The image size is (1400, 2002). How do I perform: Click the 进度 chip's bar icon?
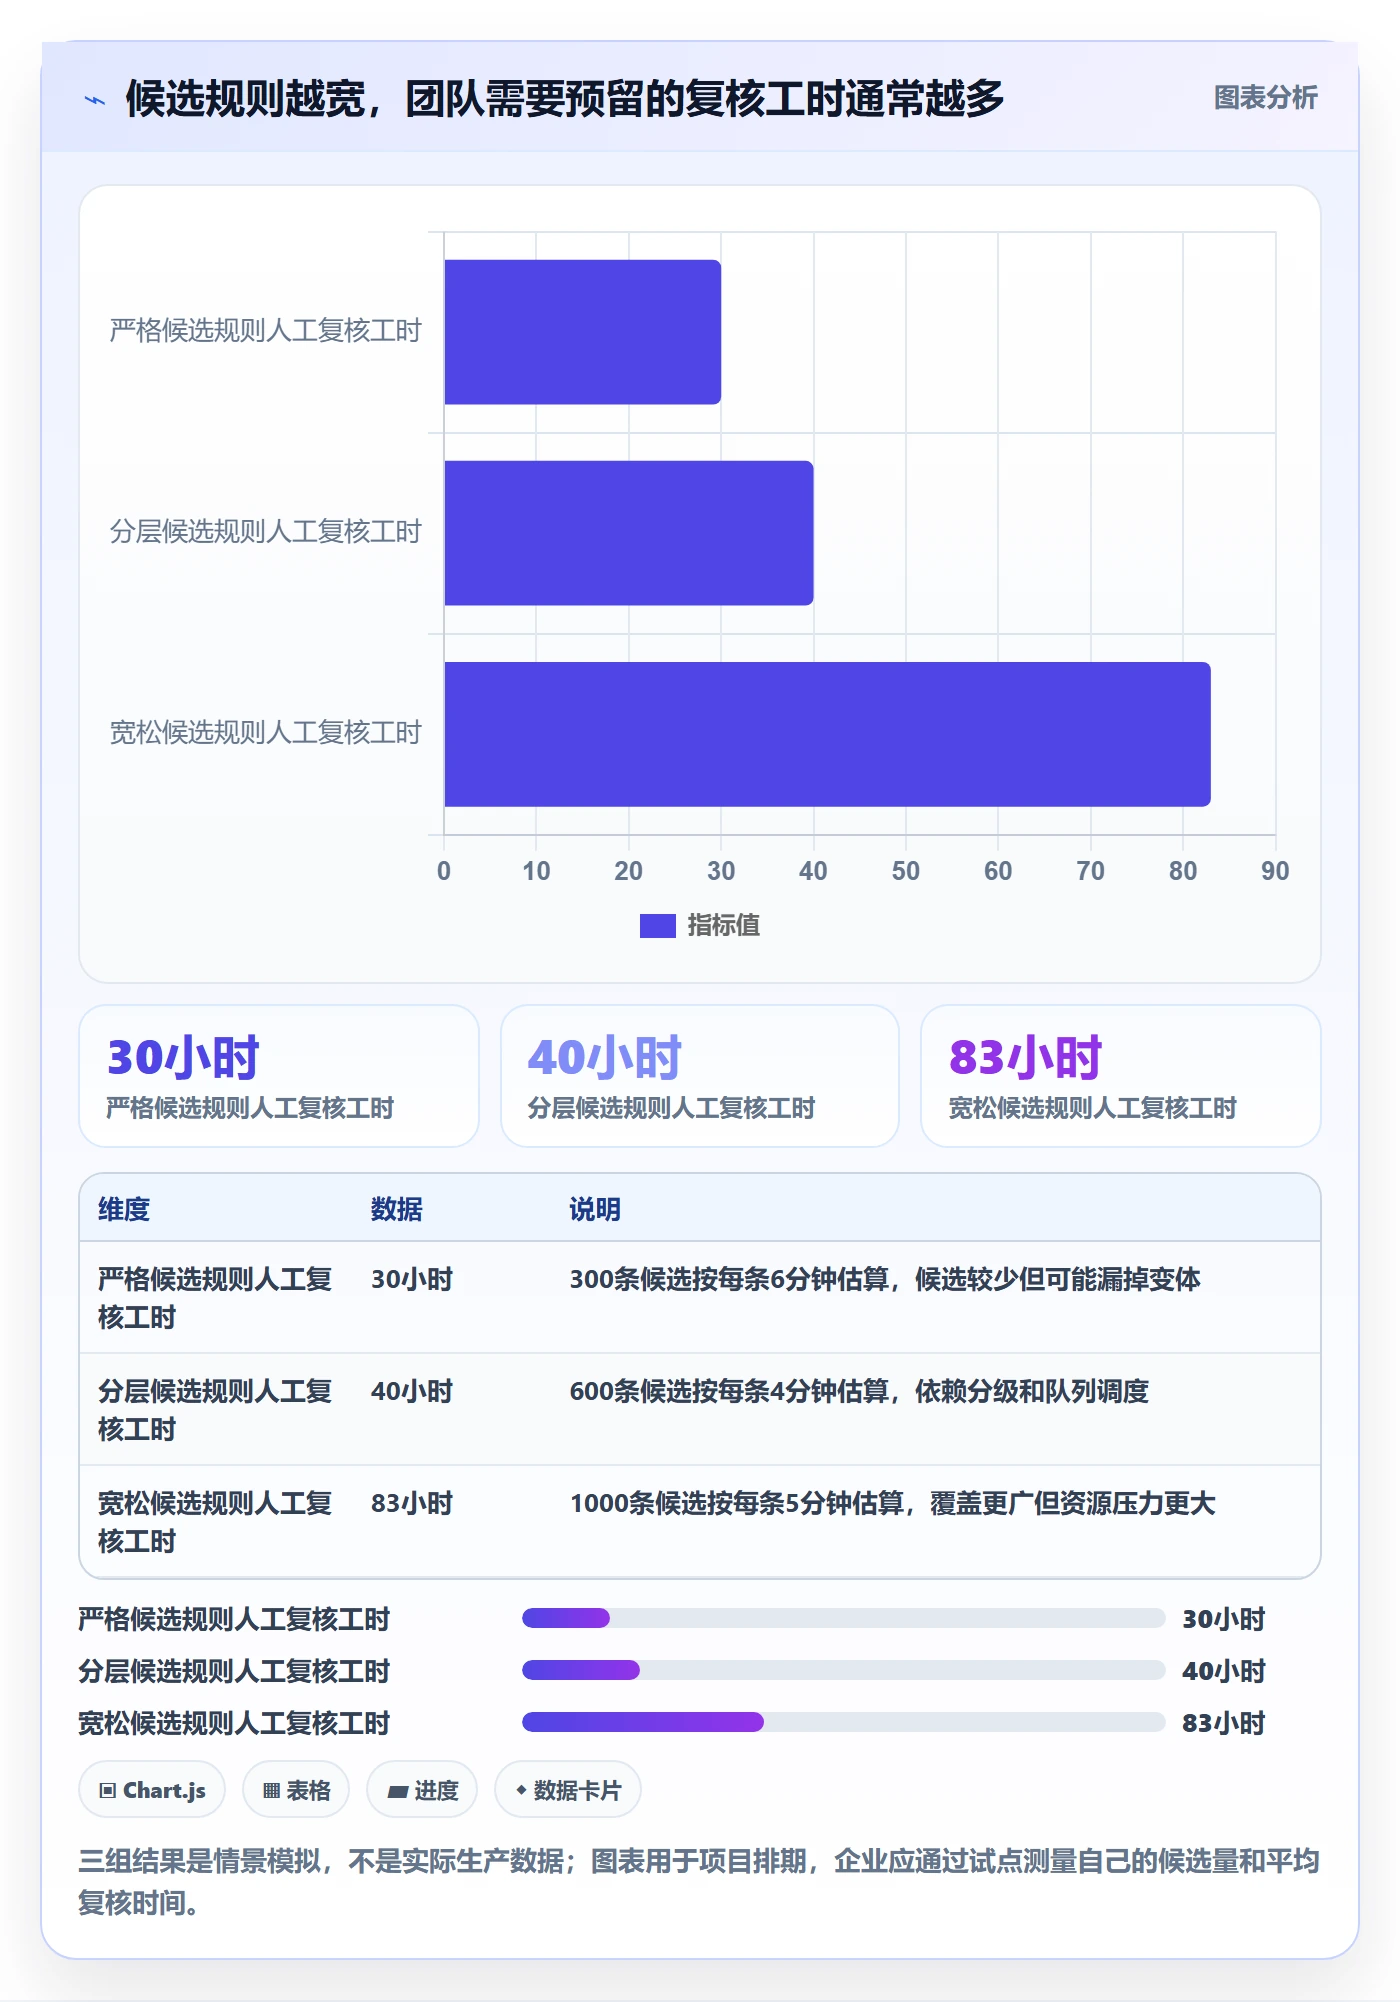(x=398, y=1792)
